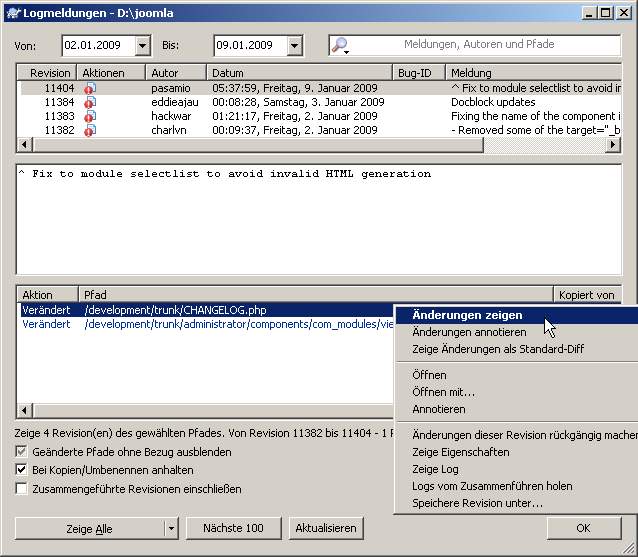The image size is (638, 557).
Task: Click the magnifier search filter icon
Action: (340, 45)
